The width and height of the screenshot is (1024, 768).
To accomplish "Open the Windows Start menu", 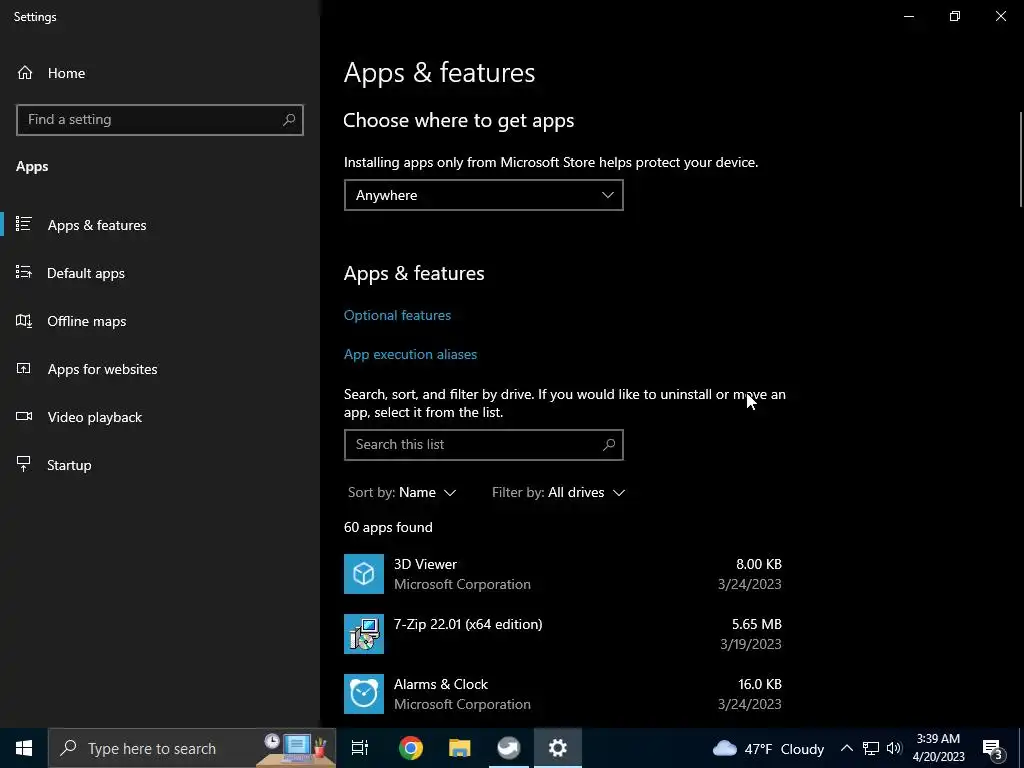I will [x=24, y=748].
